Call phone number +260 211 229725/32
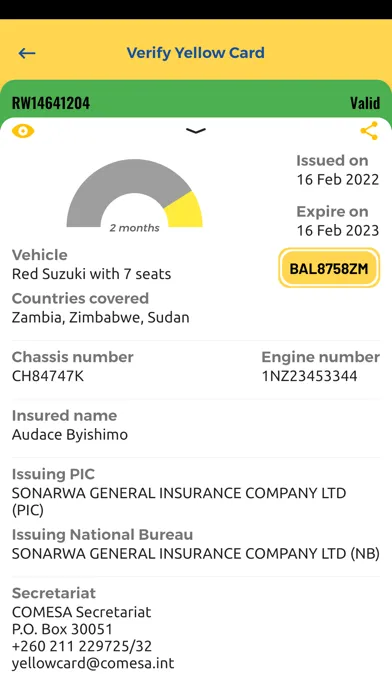392x696 pixels. coord(82,646)
